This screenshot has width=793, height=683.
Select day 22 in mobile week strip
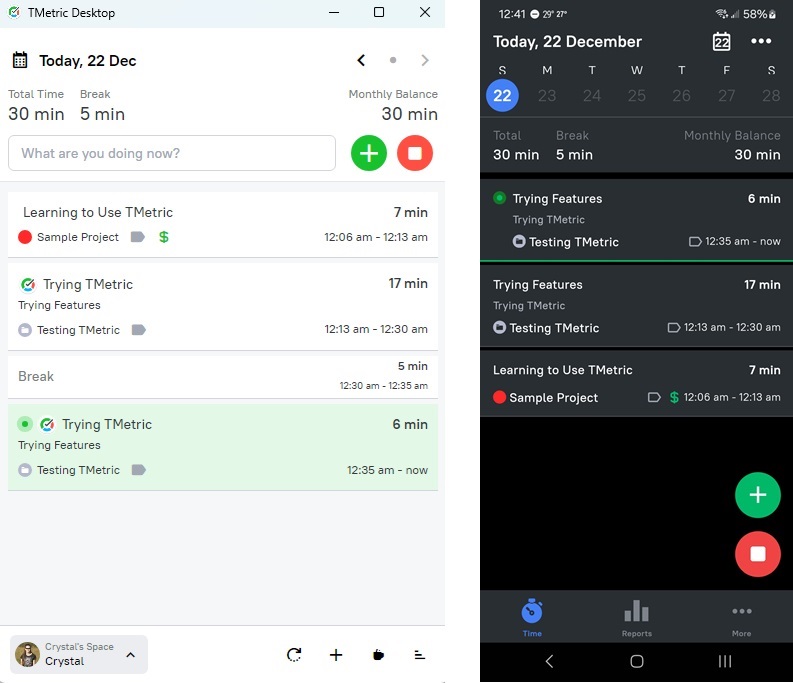[502, 95]
